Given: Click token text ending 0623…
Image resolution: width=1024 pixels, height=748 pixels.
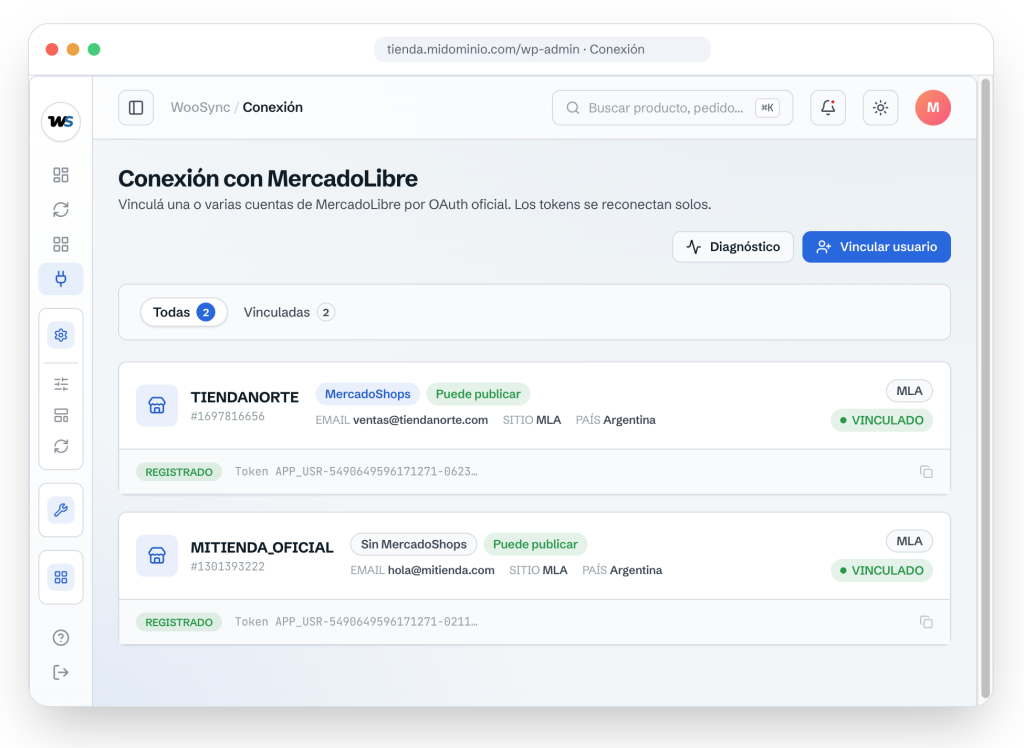Looking at the screenshot, I should pos(357,472).
